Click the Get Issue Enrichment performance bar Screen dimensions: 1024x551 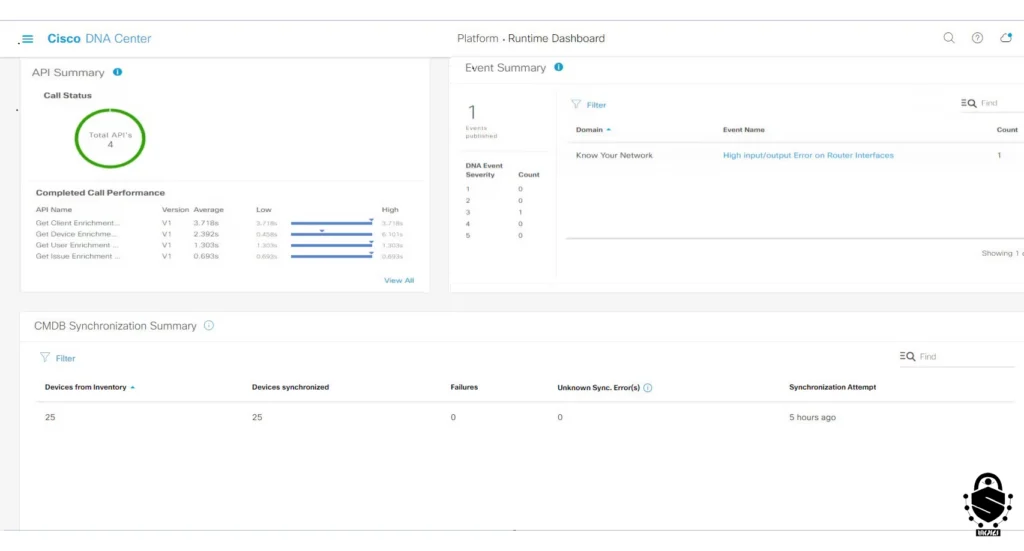coord(331,256)
